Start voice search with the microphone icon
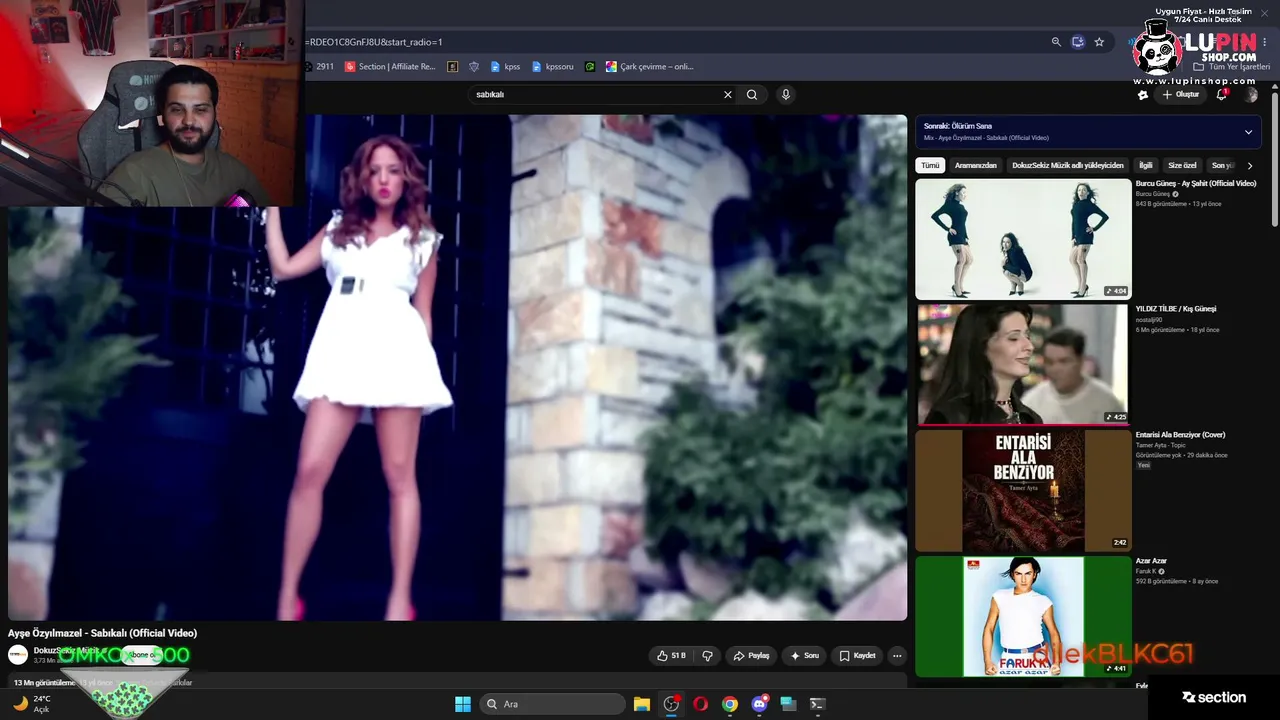The height and width of the screenshot is (720, 1280). coord(786,95)
